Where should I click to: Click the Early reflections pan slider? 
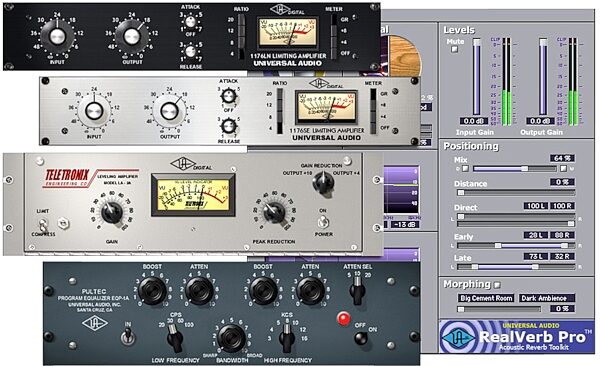click(x=516, y=245)
